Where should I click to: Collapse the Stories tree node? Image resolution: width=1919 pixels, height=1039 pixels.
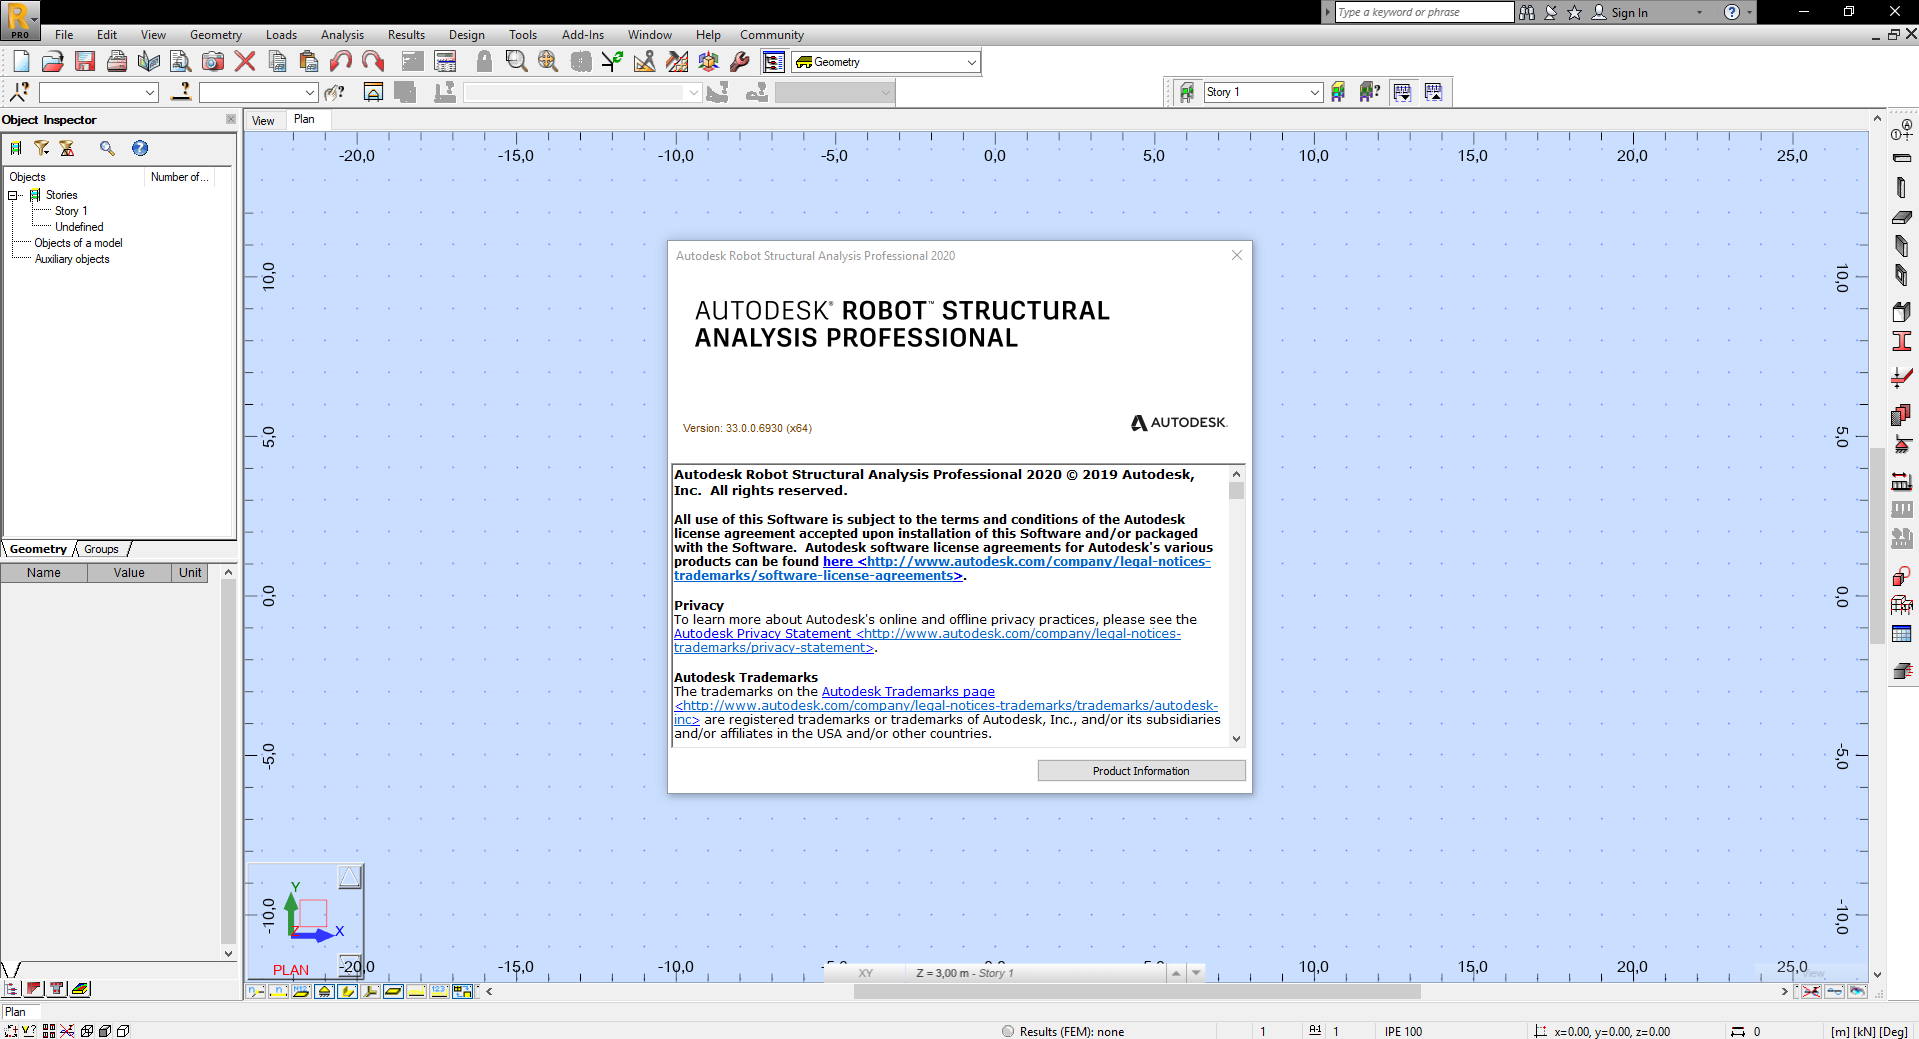coord(13,195)
